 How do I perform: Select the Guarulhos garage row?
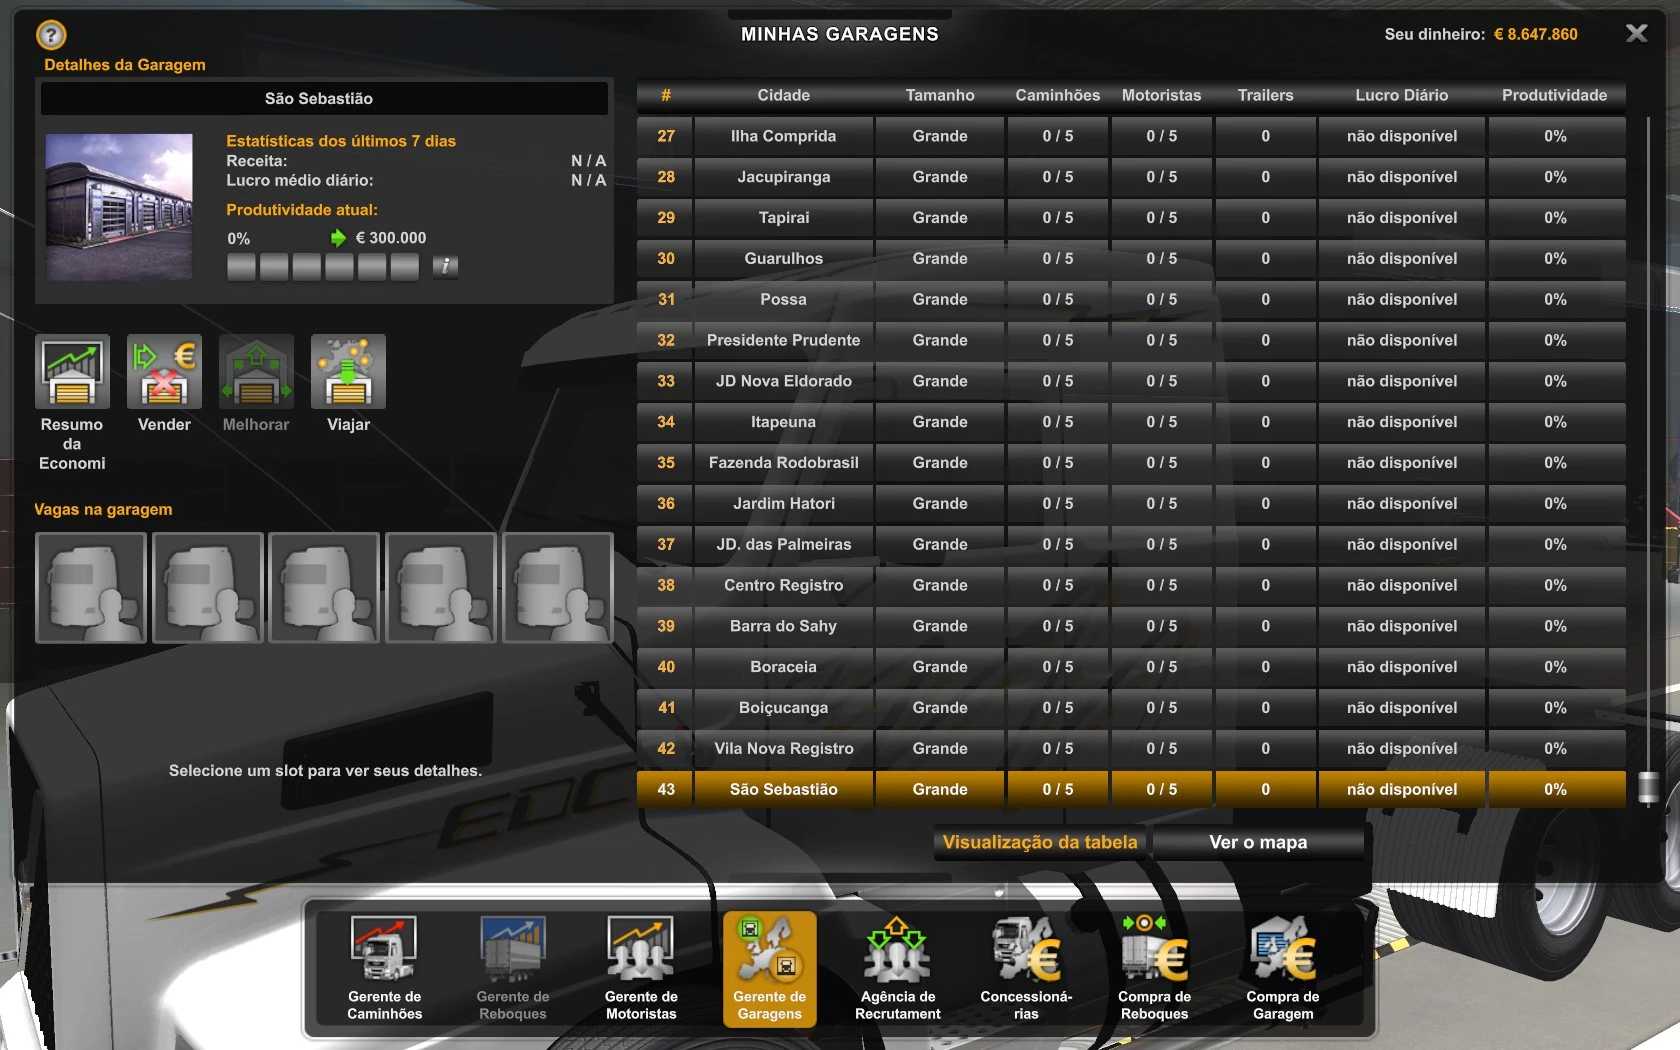point(783,259)
